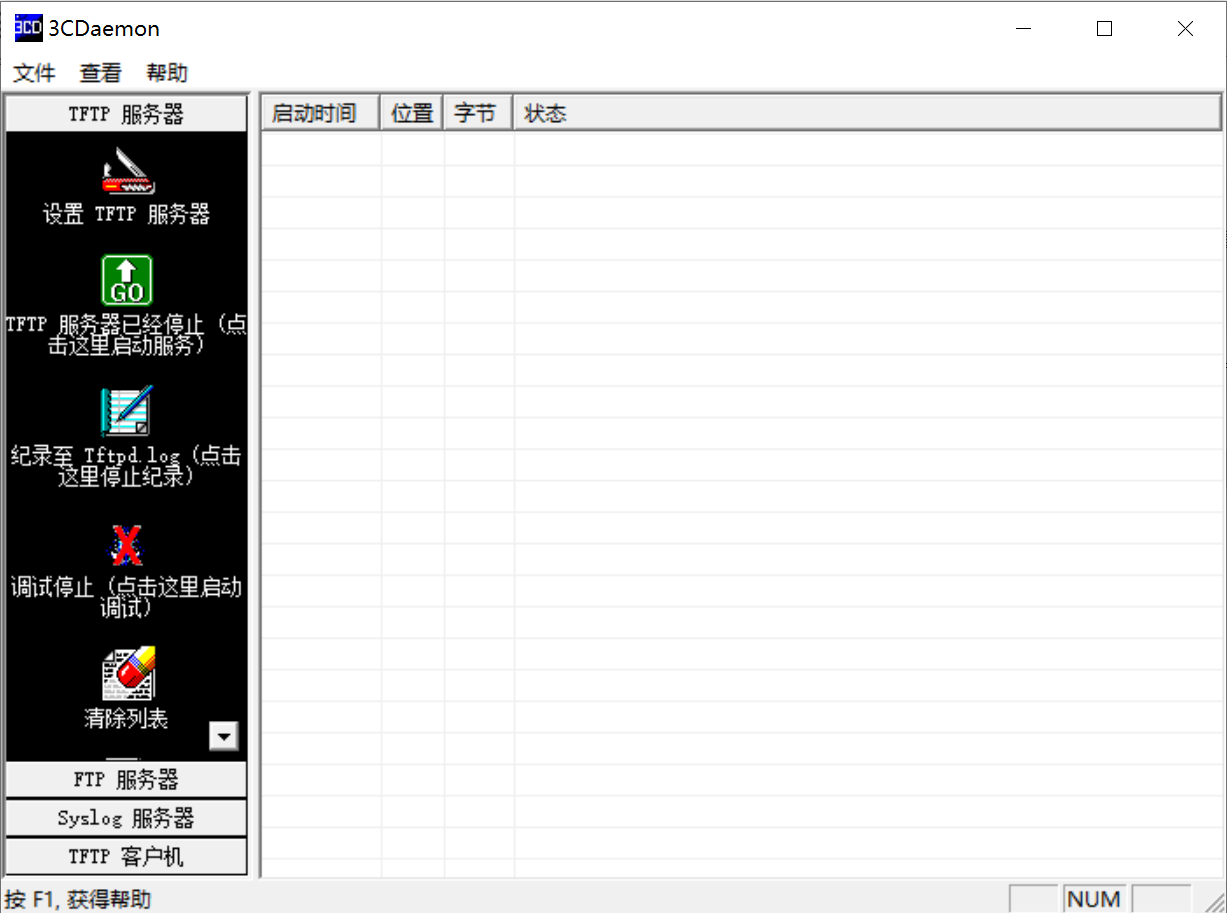This screenshot has height=913, width=1227.
Task: Expand the Syslog 服务器 panel
Action: (x=126, y=818)
